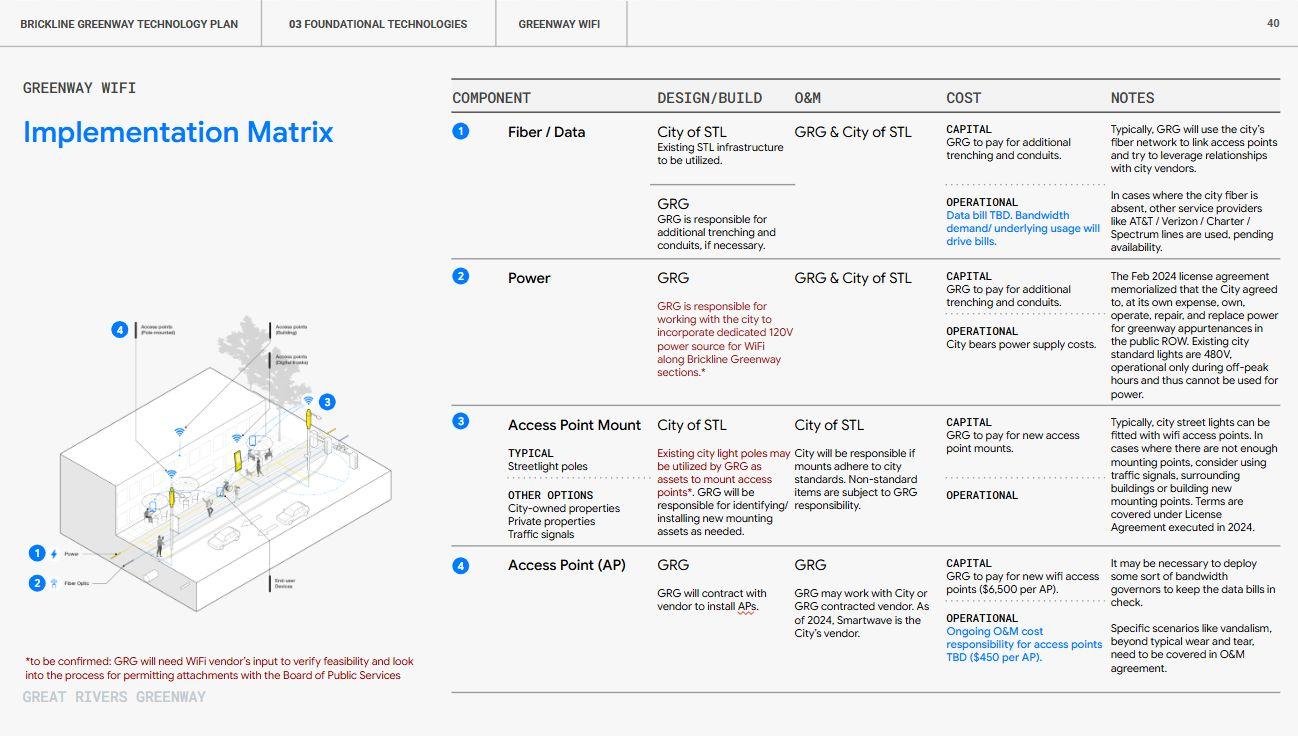Click the number 4 marker in the diagram
Image resolution: width=1298 pixels, height=736 pixels.
(x=119, y=329)
